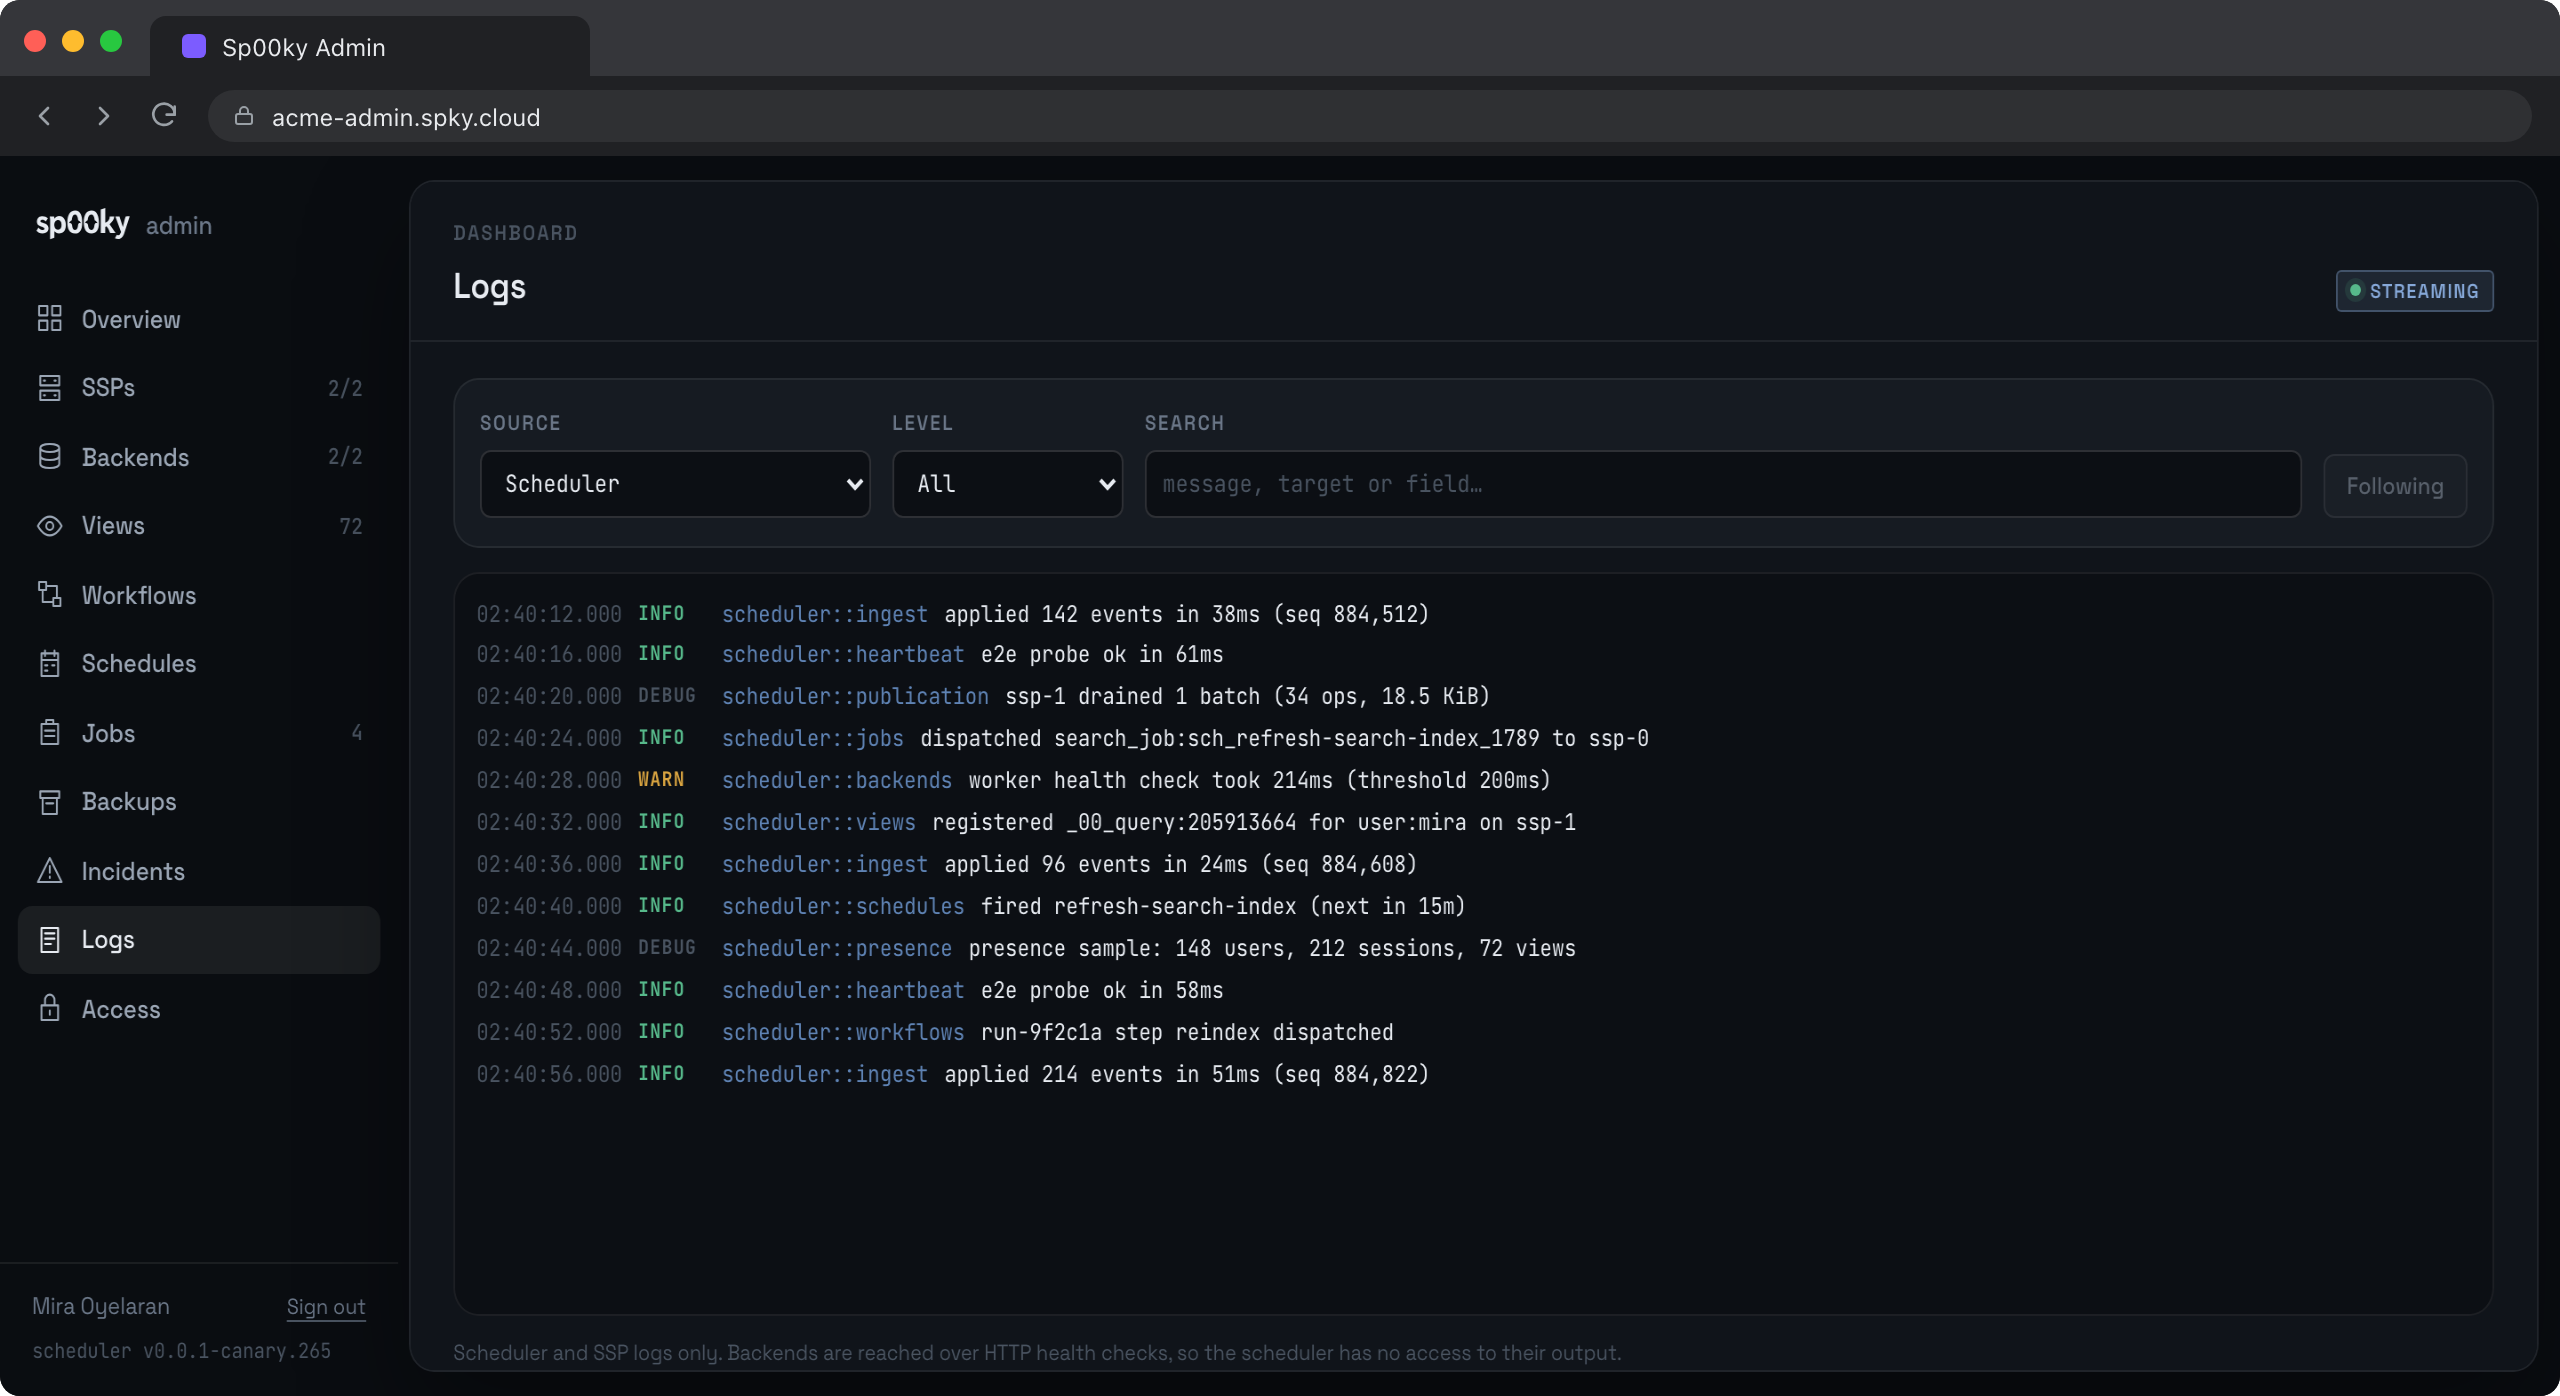Viewport: 2560px width, 1396px height.
Task: Click the address bar URL acme-admin.spky.cloud
Action: [406, 117]
